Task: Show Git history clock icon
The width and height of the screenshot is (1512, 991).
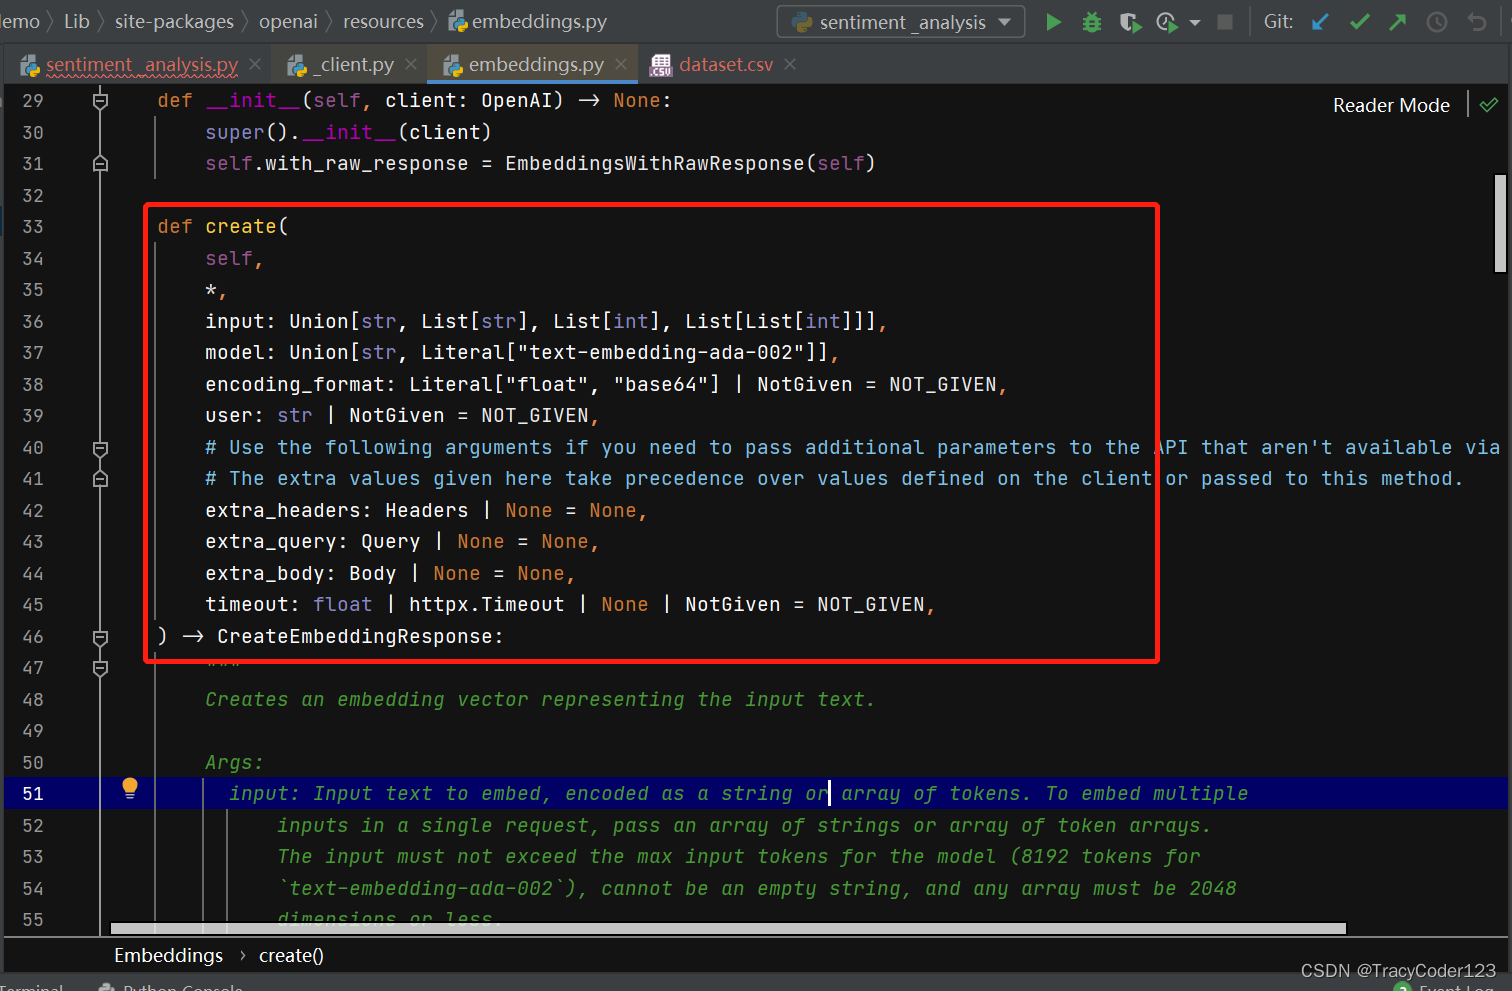Action: pyautogui.click(x=1437, y=22)
